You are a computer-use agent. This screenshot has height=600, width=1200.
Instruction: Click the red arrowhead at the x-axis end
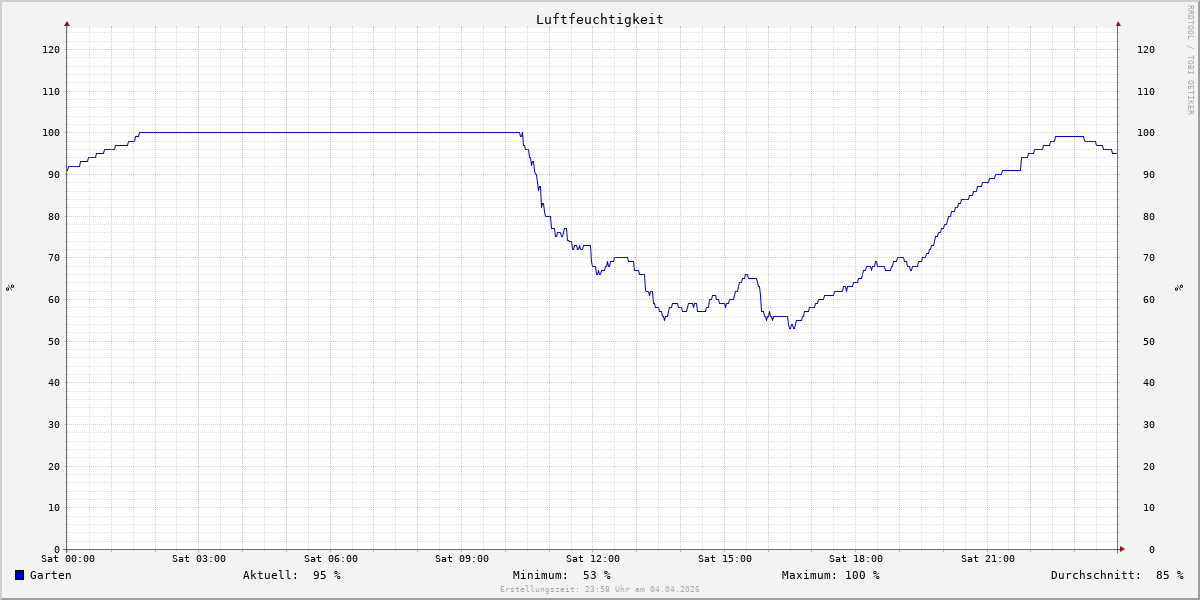(x=1121, y=549)
